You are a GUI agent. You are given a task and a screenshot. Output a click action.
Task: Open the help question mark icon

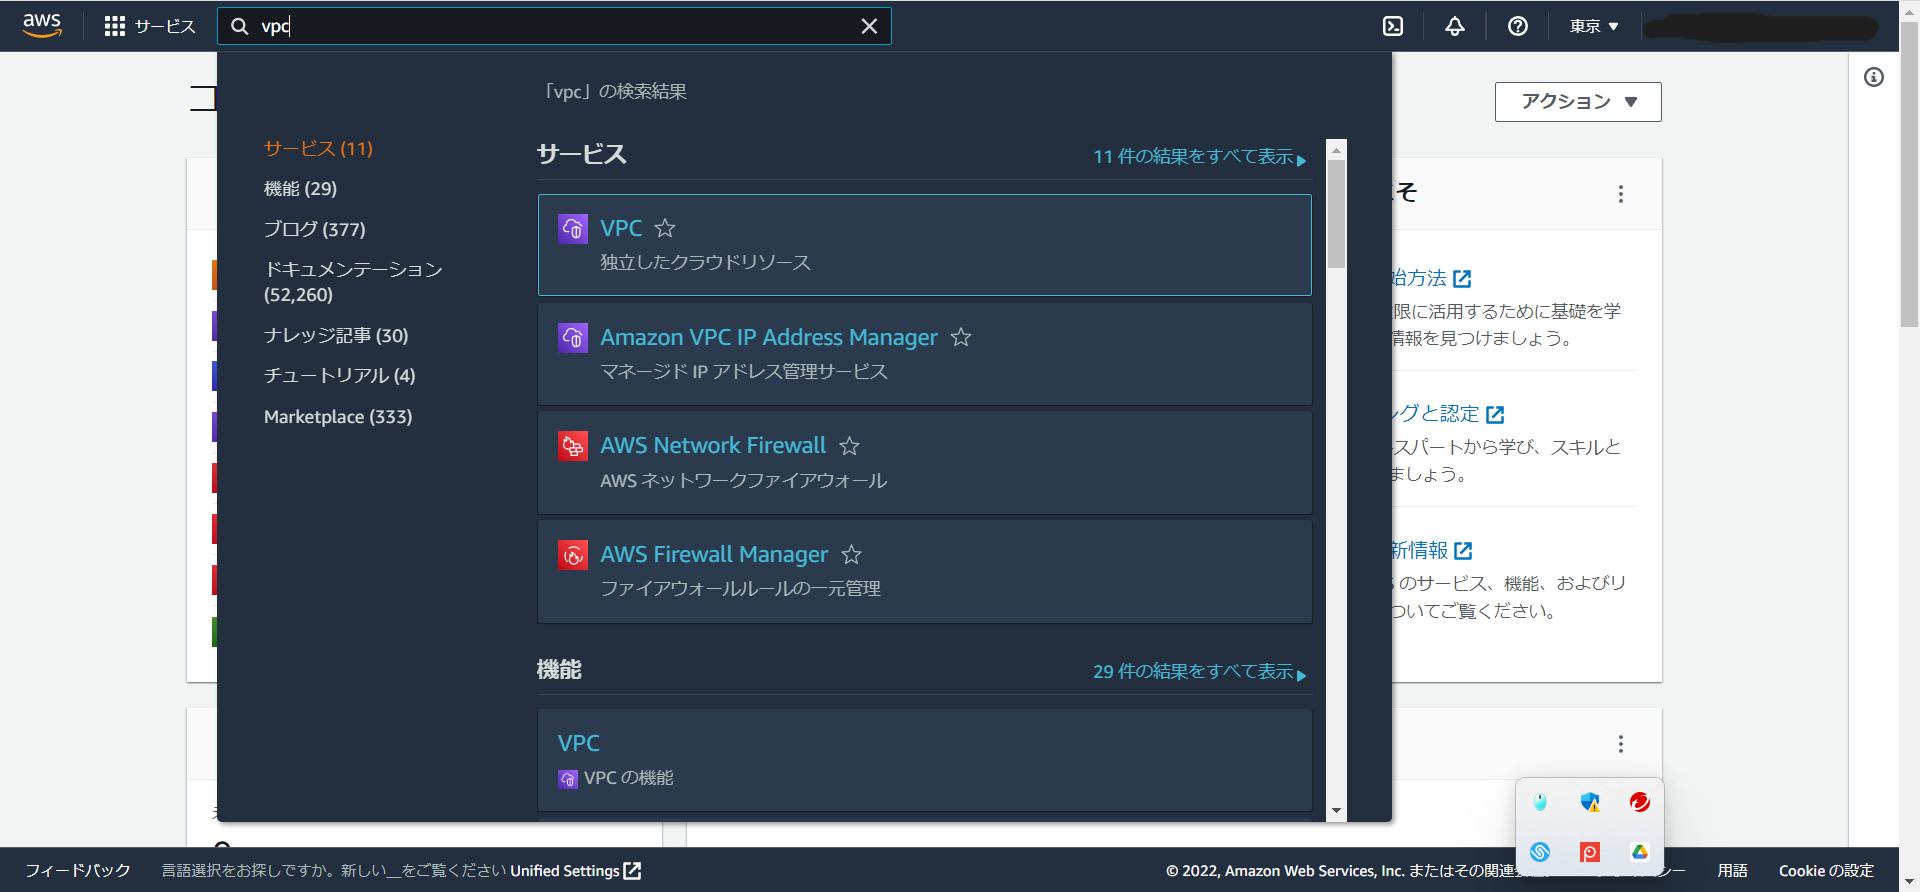[x=1518, y=26]
